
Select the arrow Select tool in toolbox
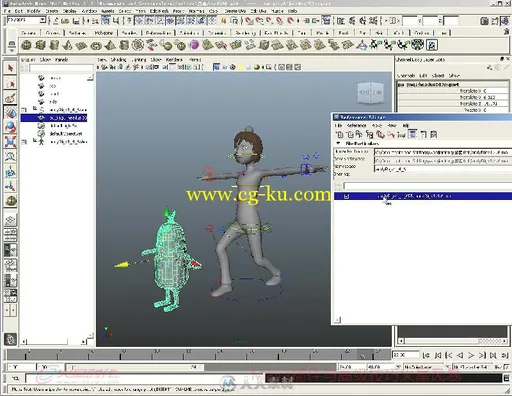click(x=10, y=68)
